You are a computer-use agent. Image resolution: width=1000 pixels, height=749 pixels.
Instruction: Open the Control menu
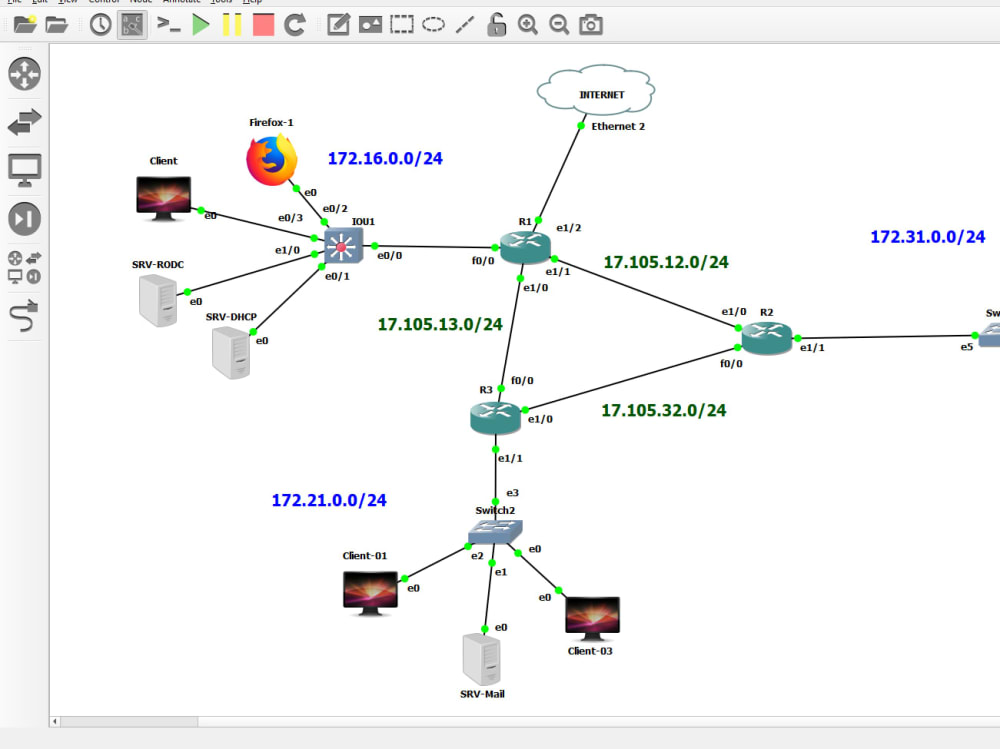pyautogui.click(x=104, y=2)
